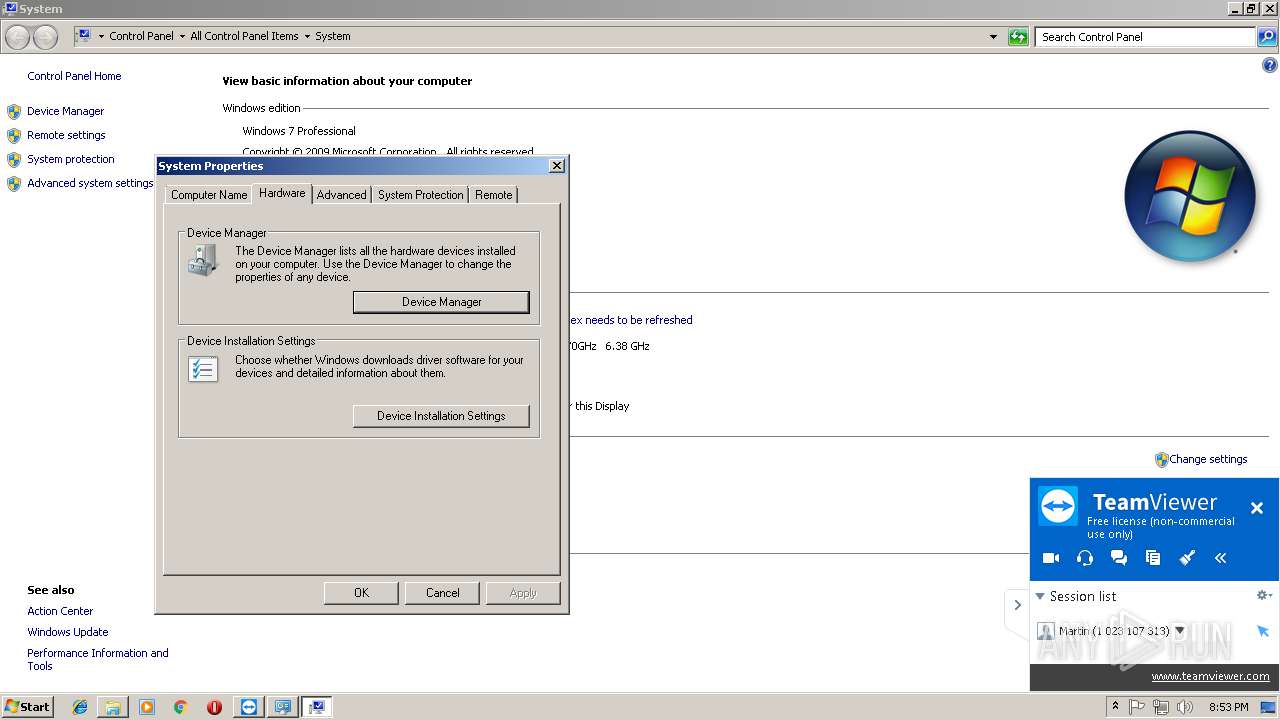Click the System window taskbar button

[317, 707]
